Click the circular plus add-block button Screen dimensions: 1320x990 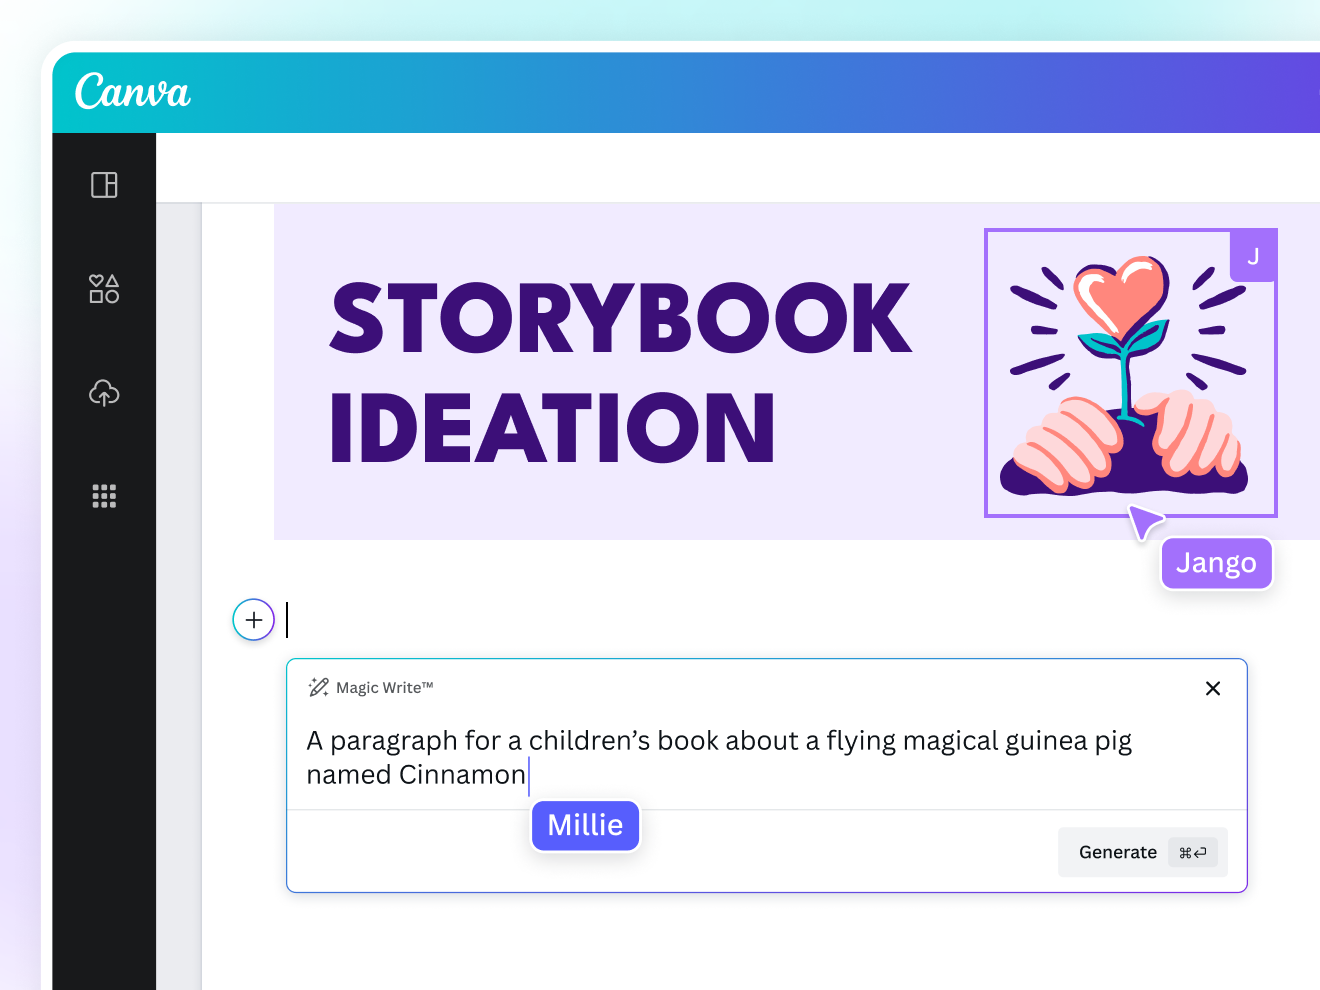[254, 620]
